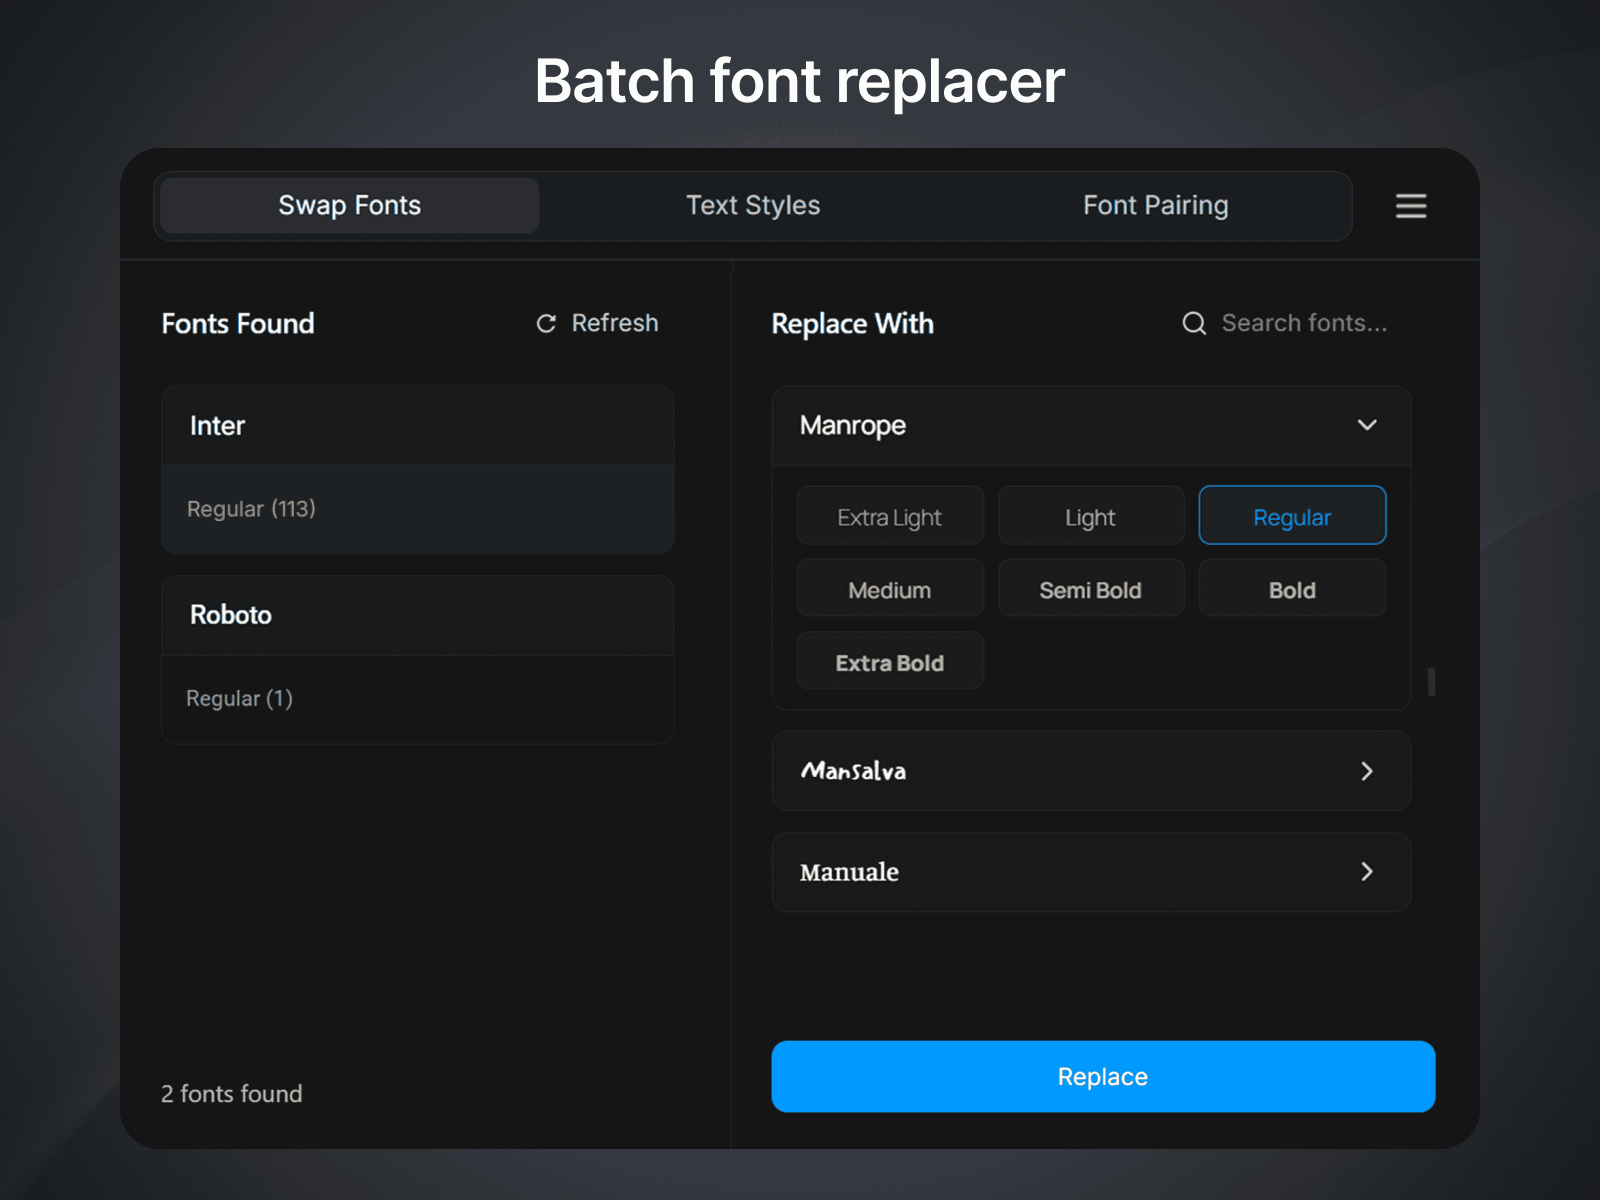
Task: Click the Manrope font name
Action: [x=853, y=426]
